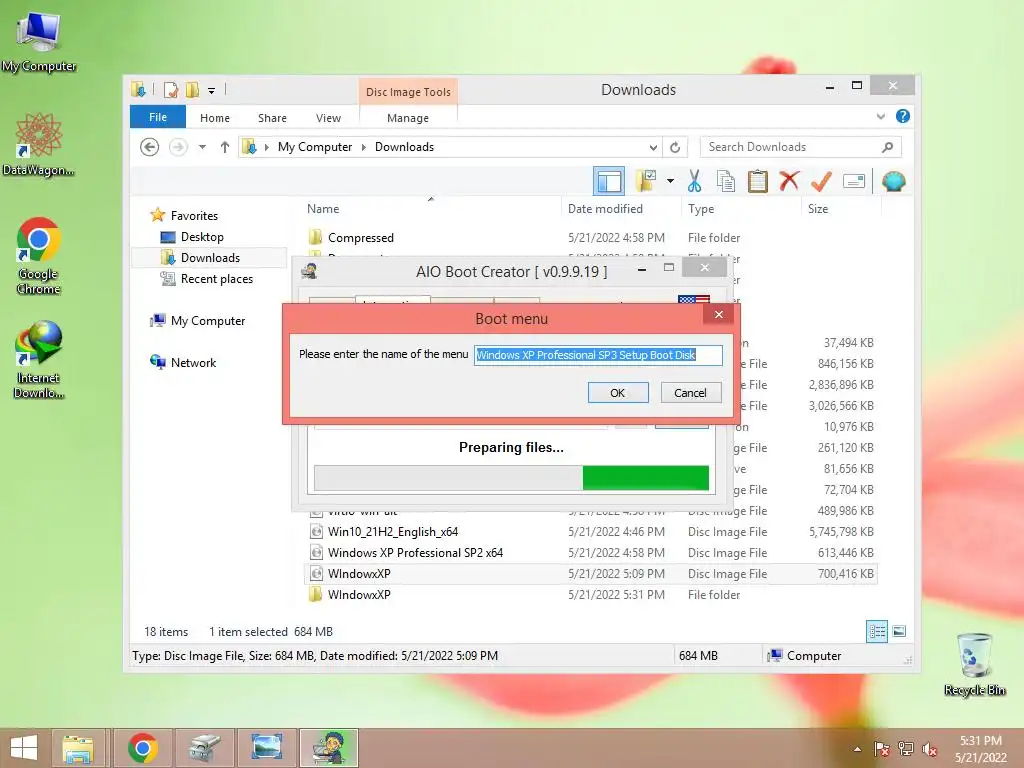Open Google Chrome from the taskbar

143,748
